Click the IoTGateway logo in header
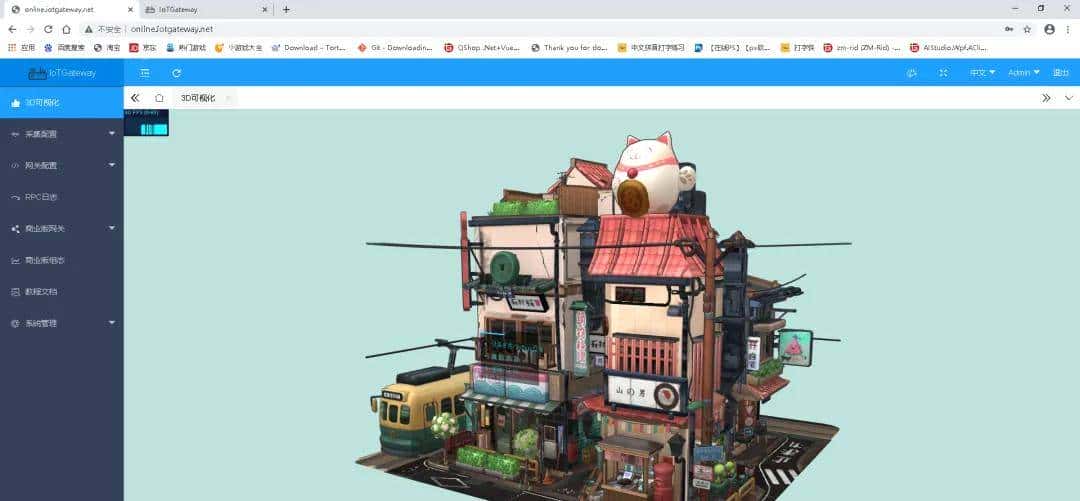Screen dimensions: 1080x501 tap(62, 72)
